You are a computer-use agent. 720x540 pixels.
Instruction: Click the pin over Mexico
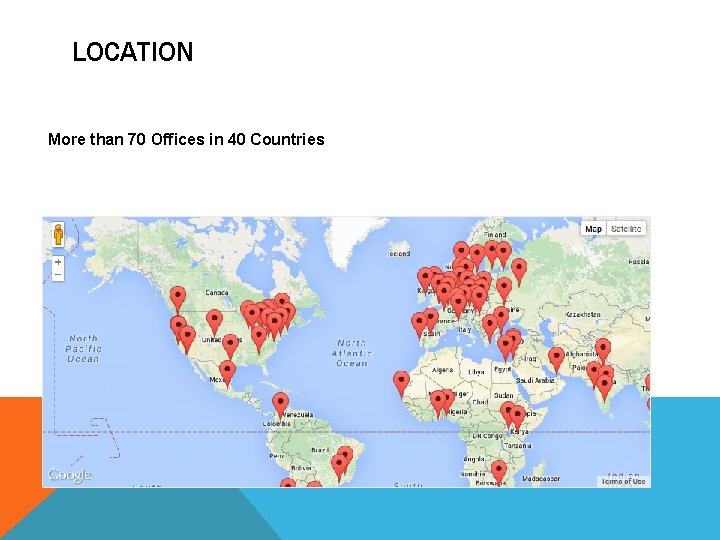coord(227,374)
